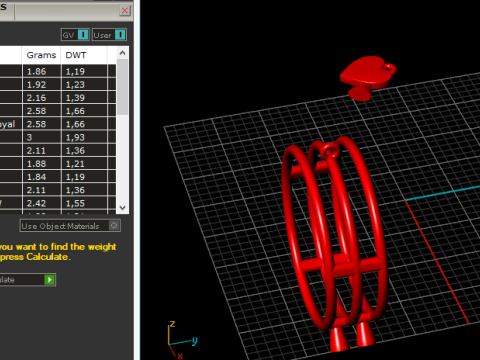
Task: Select the 2.16 grams cell
Action: click(x=42, y=98)
